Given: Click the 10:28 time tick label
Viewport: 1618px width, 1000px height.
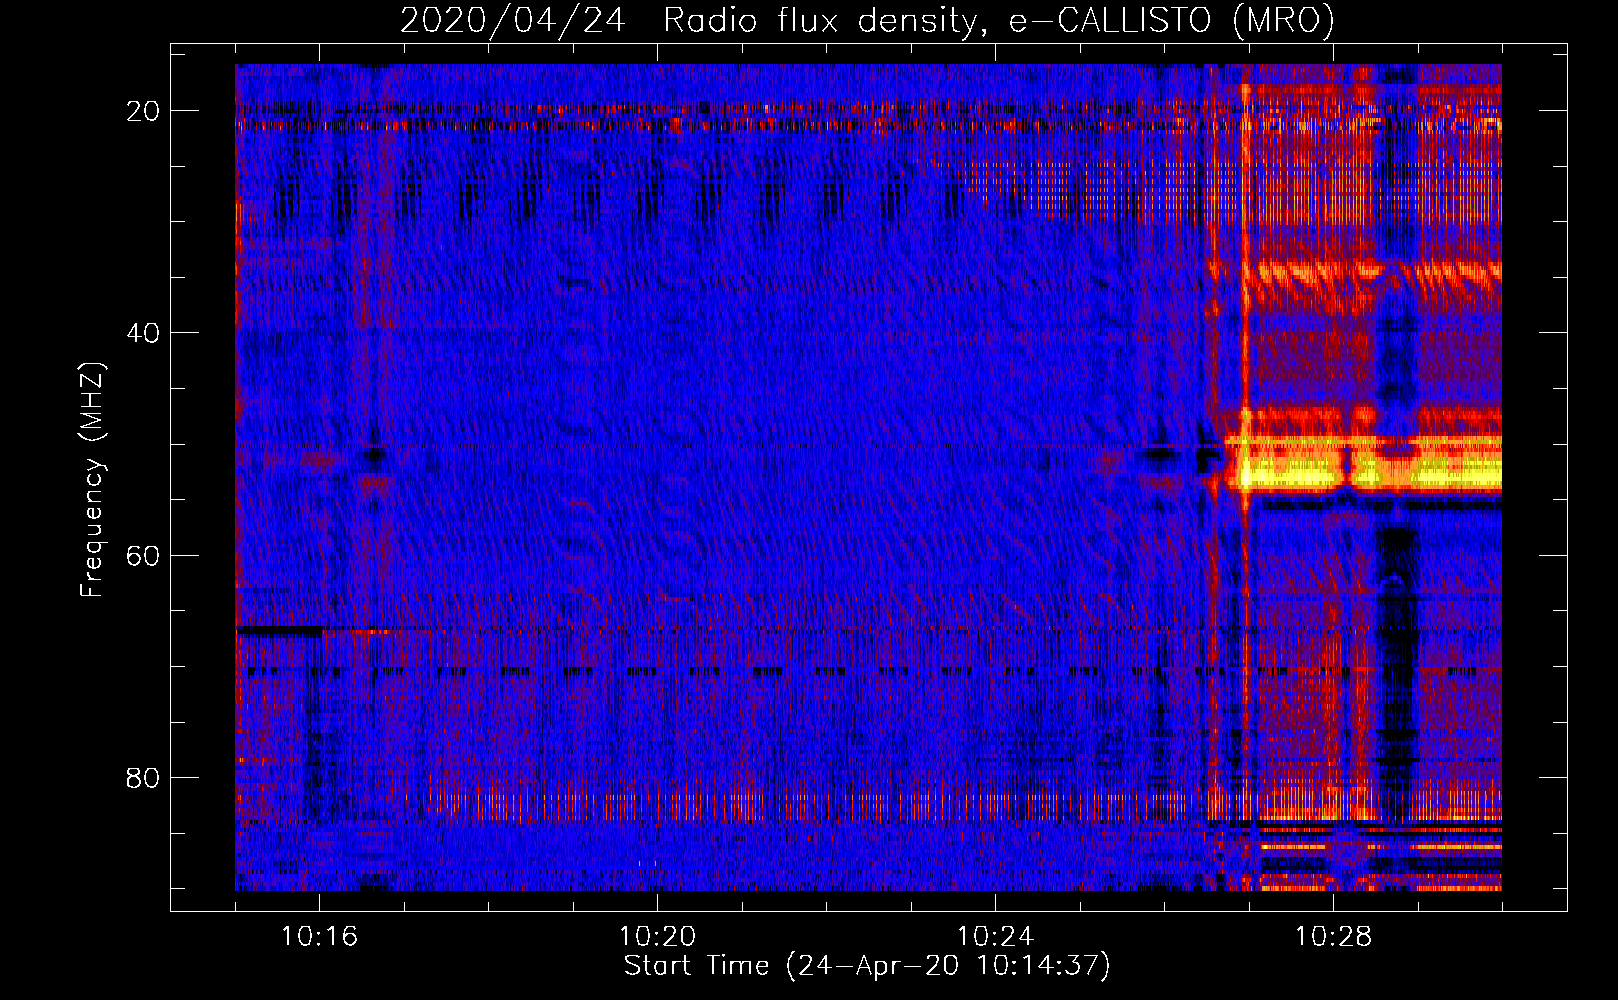Looking at the screenshot, I should click(x=1333, y=936).
